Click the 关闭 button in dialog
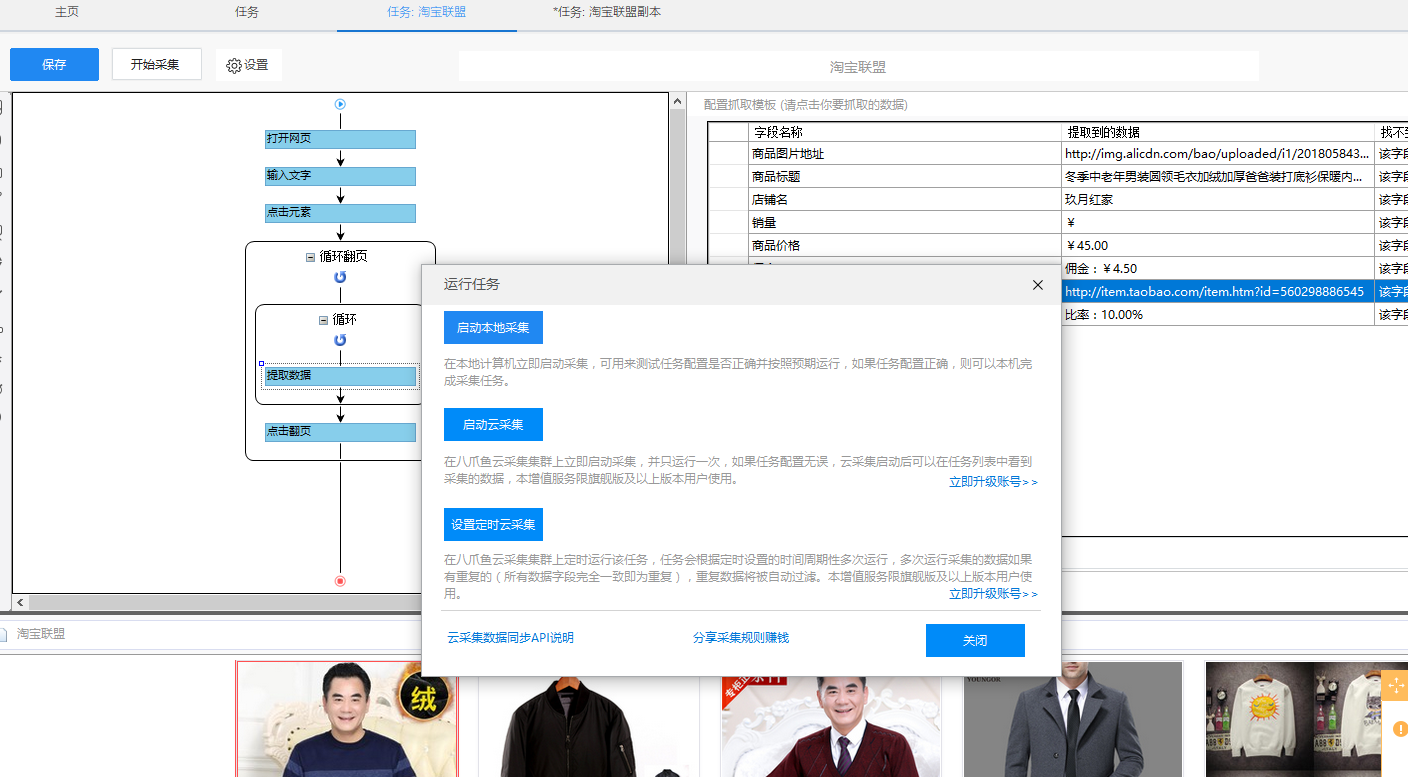The width and height of the screenshot is (1408, 777). tap(975, 640)
